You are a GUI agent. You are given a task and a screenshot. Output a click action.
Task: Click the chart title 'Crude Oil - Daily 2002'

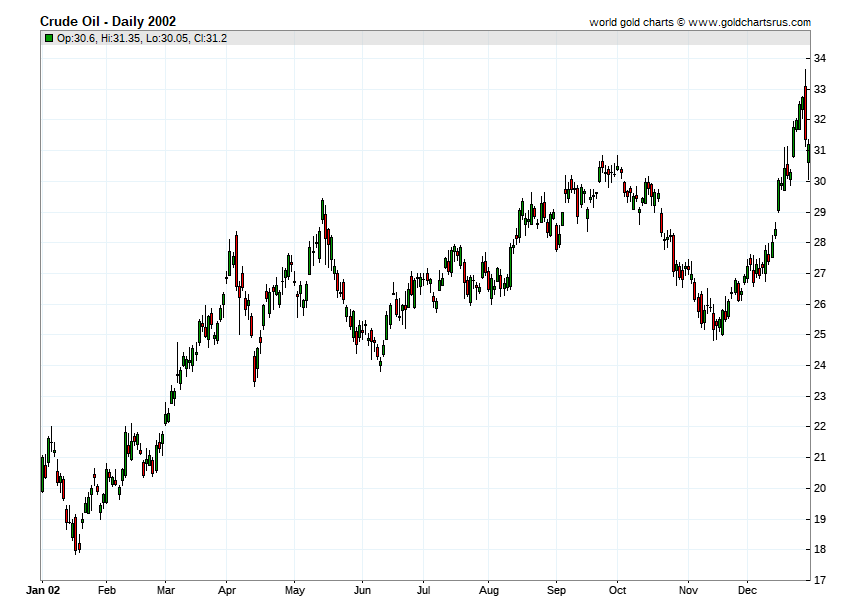108,21
